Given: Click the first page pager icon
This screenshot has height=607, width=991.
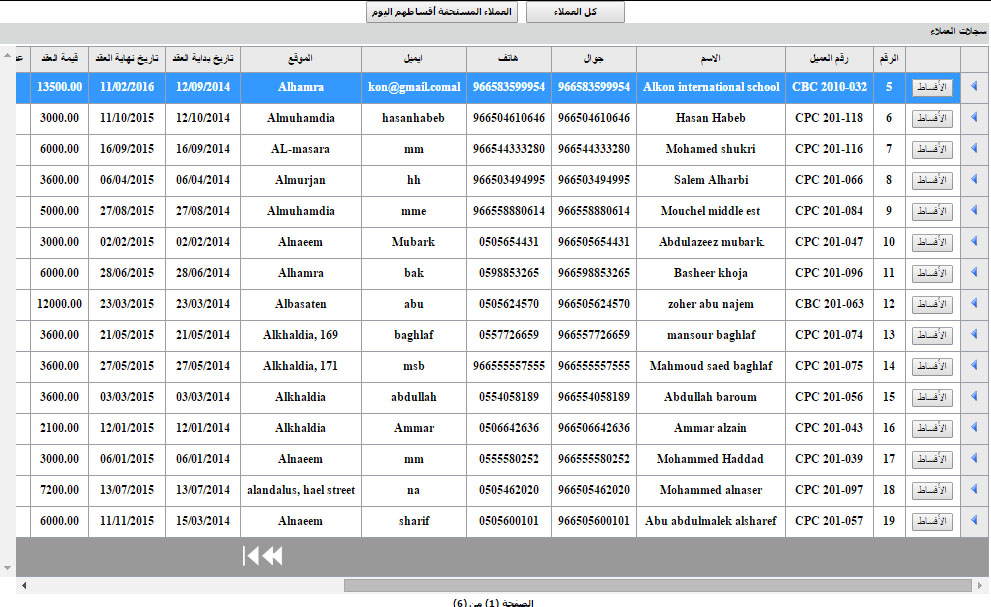Looking at the screenshot, I should pos(250,556).
